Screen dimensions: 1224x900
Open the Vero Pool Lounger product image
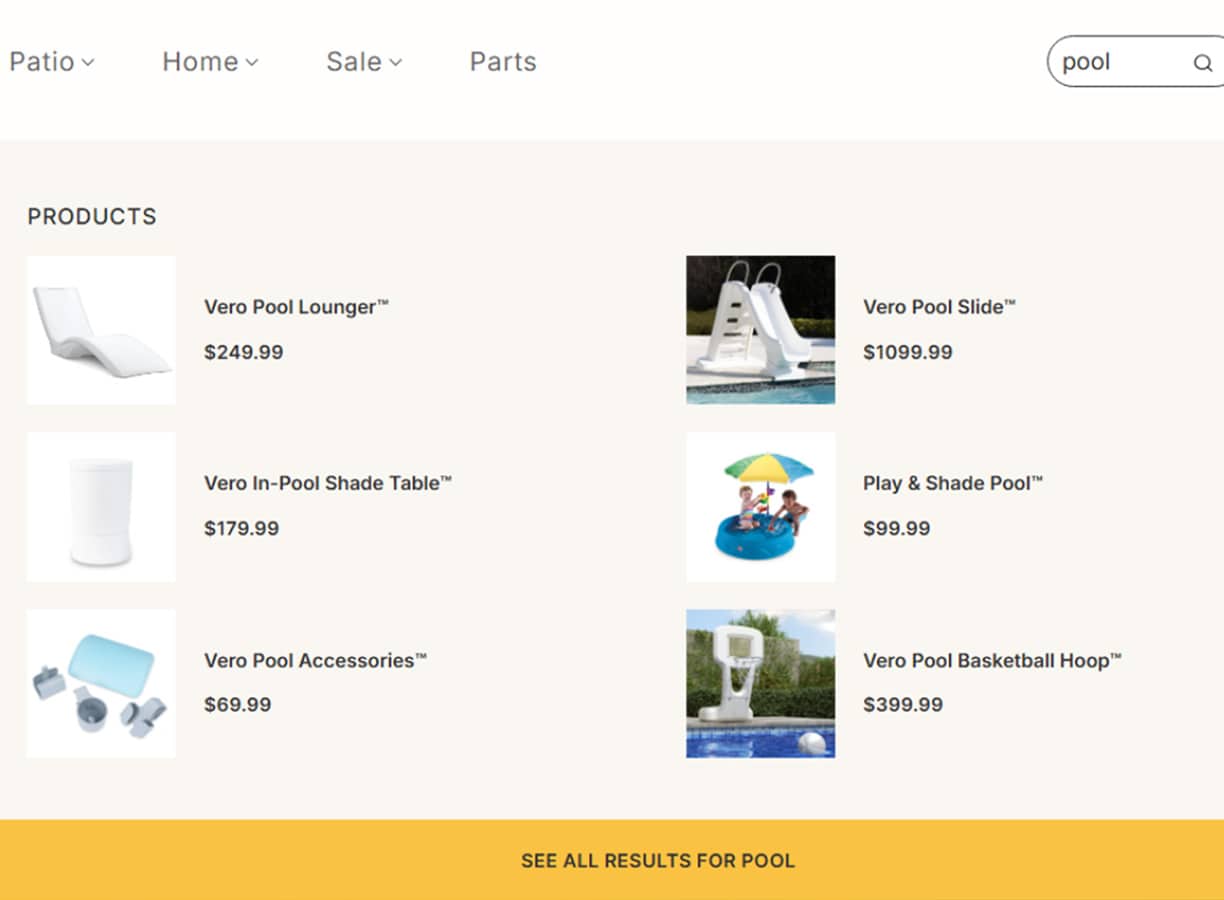point(101,330)
